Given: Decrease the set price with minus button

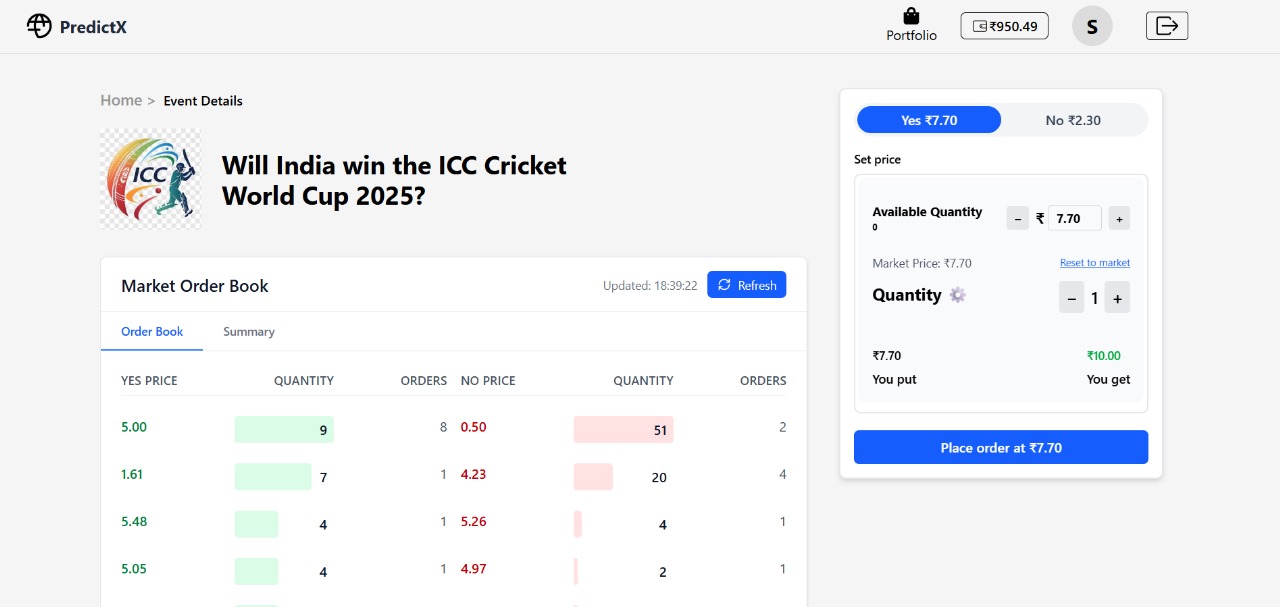Looking at the screenshot, I should tap(1017, 218).
